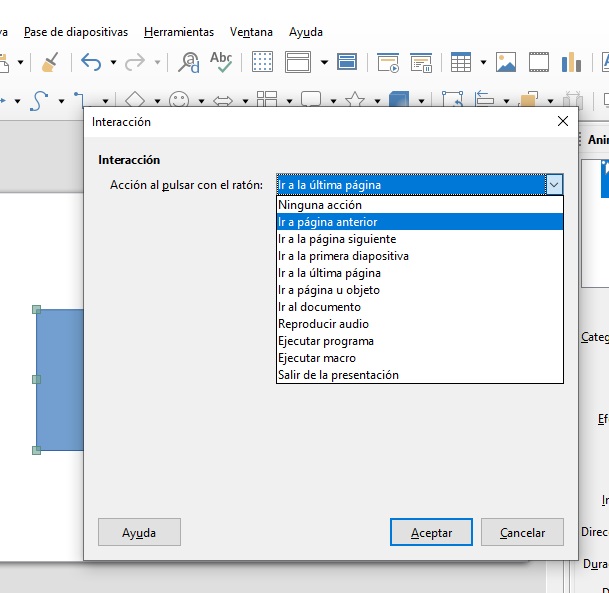
Task: Open the Redo history dropdown arrow
Action: [x=157, y=62]
